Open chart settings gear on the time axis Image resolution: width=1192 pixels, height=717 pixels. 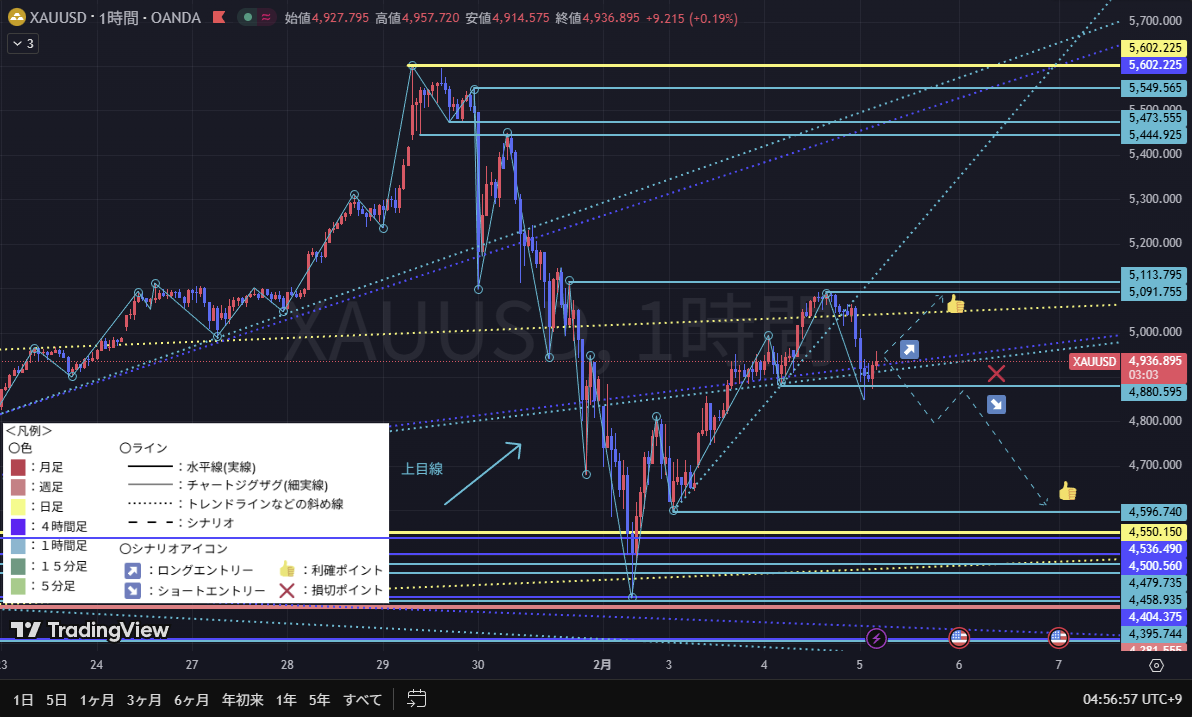[1156, 665]
